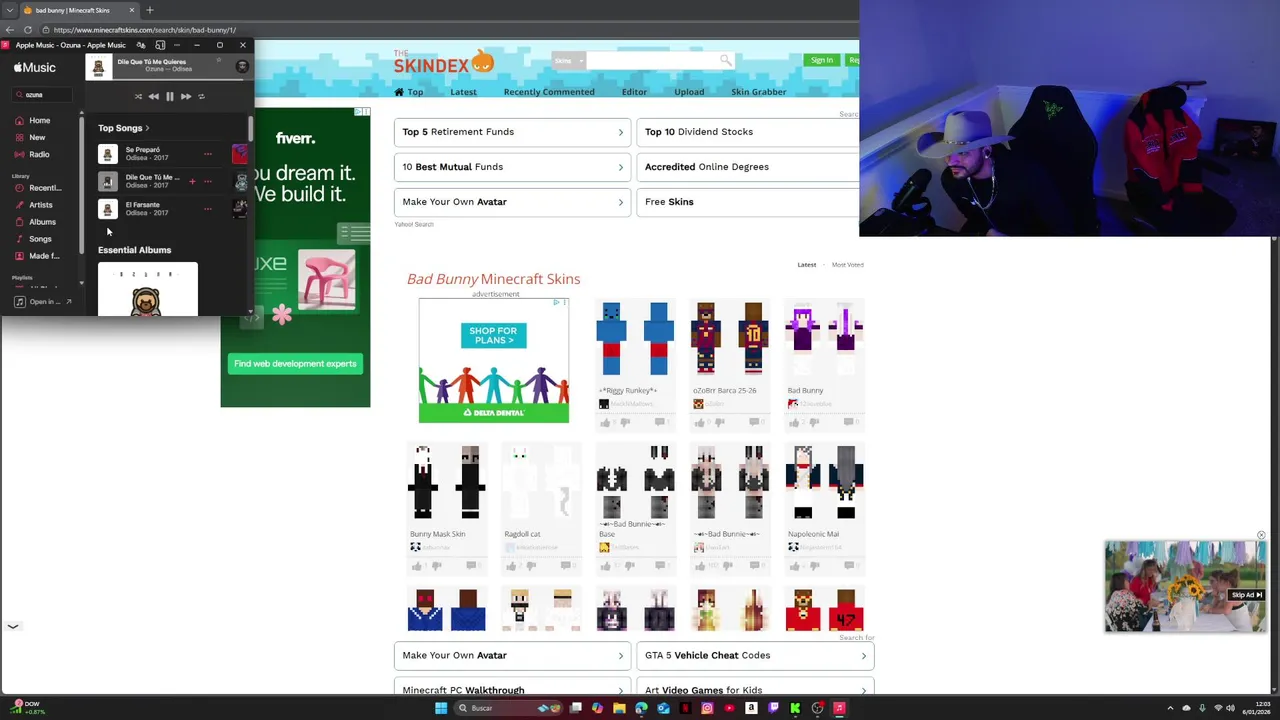Click the Skindex search magnifier icon
The image size is (1280, 720).
tap(726, 61)
